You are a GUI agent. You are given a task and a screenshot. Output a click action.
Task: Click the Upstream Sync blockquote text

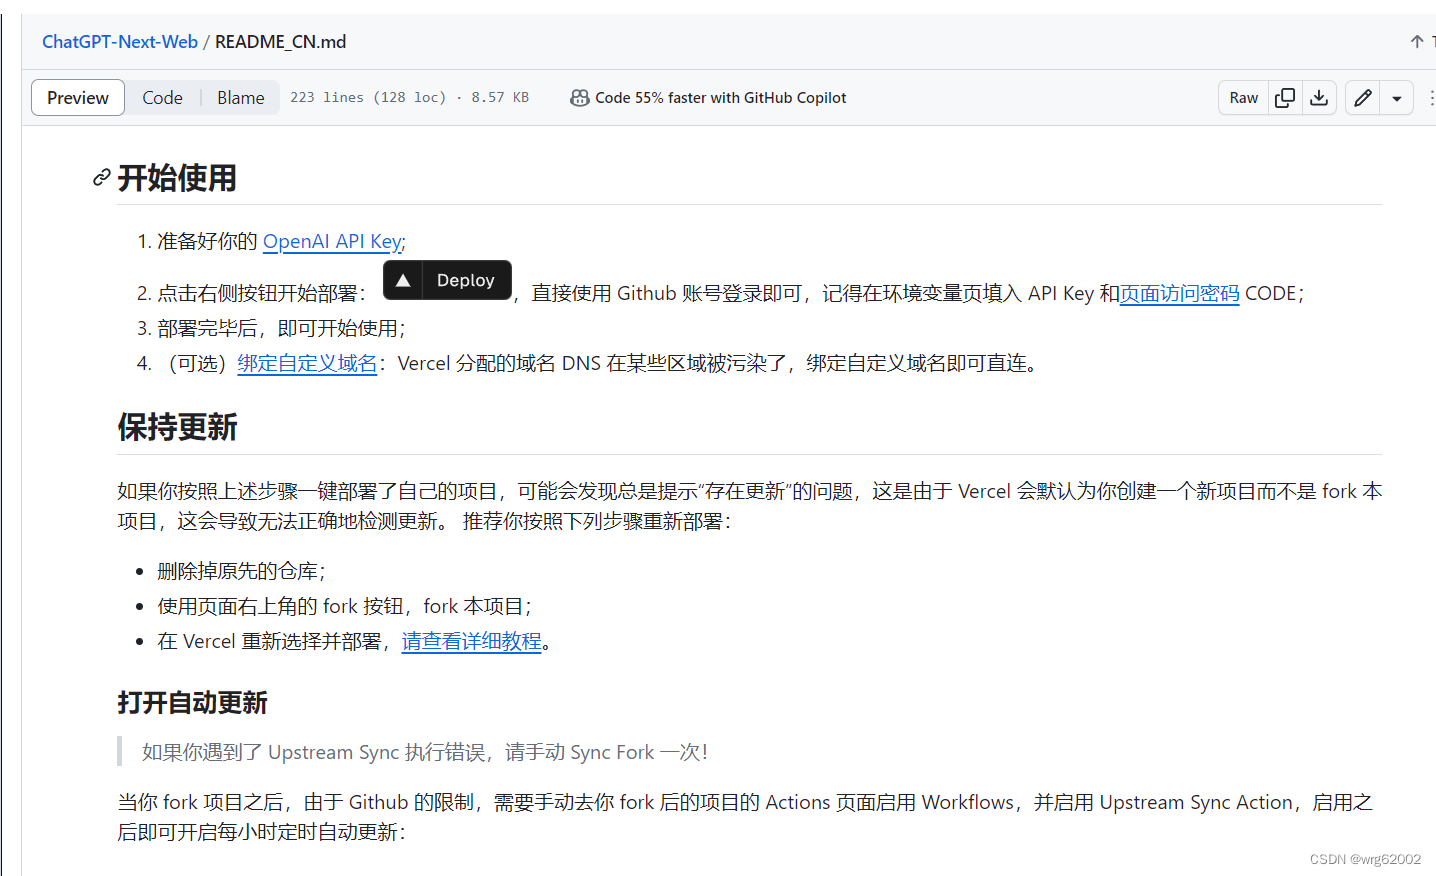(x=425, y=752)
